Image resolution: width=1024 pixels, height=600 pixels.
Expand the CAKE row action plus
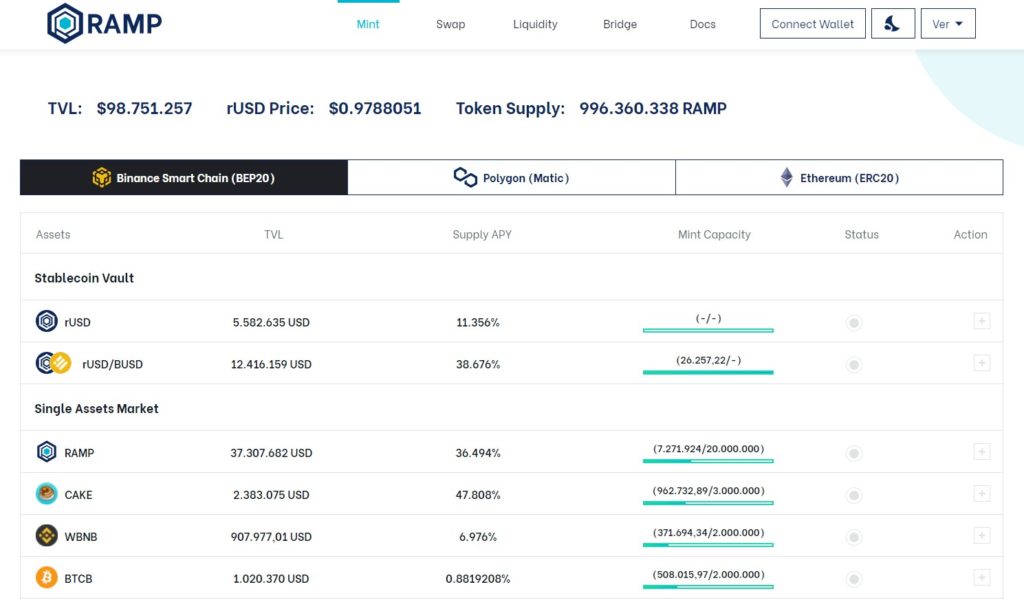click(x=982, y=494)
